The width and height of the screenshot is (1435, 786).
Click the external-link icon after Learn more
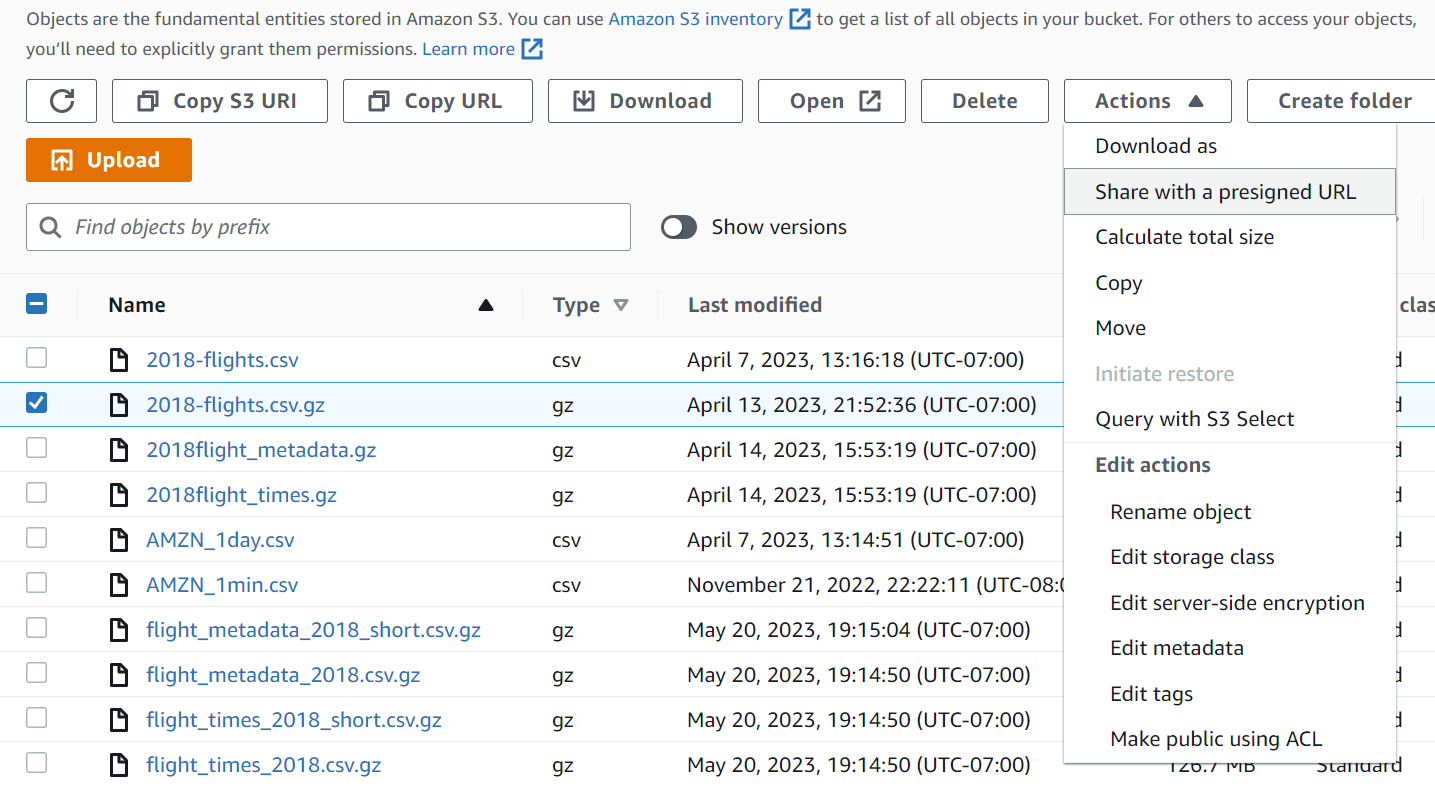[531, 48]
